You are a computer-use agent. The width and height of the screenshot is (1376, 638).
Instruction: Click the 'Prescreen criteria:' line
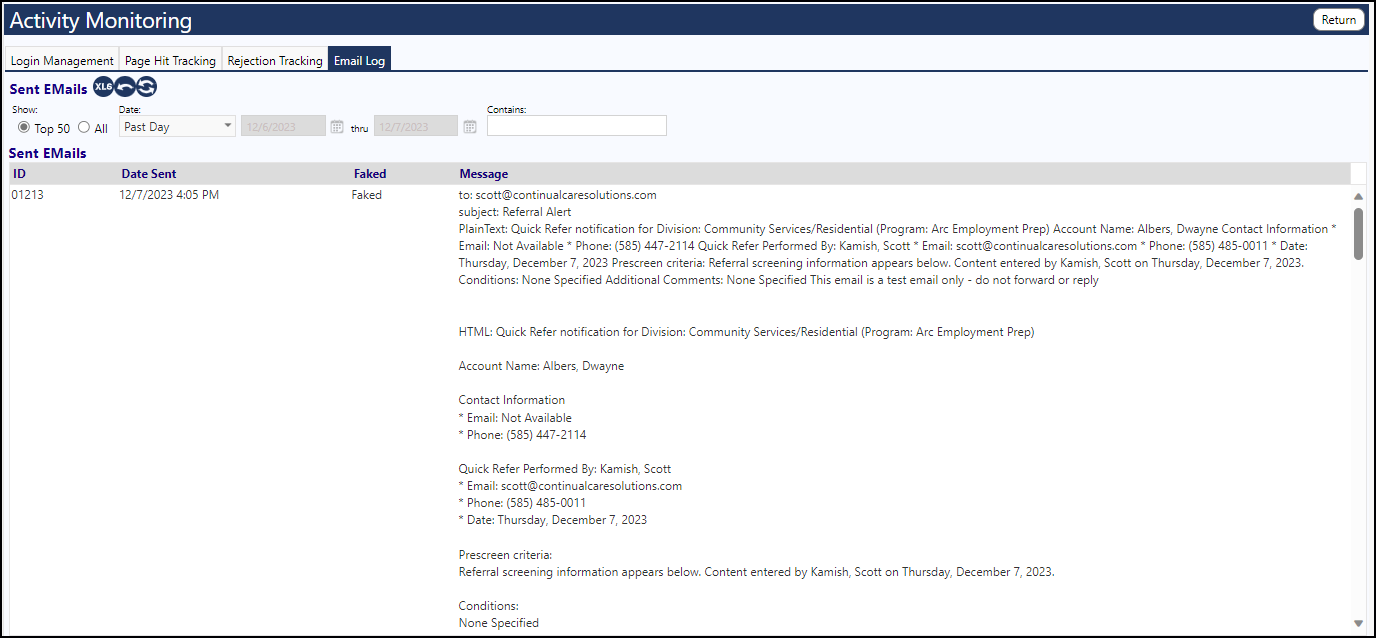tap(505, 555)
